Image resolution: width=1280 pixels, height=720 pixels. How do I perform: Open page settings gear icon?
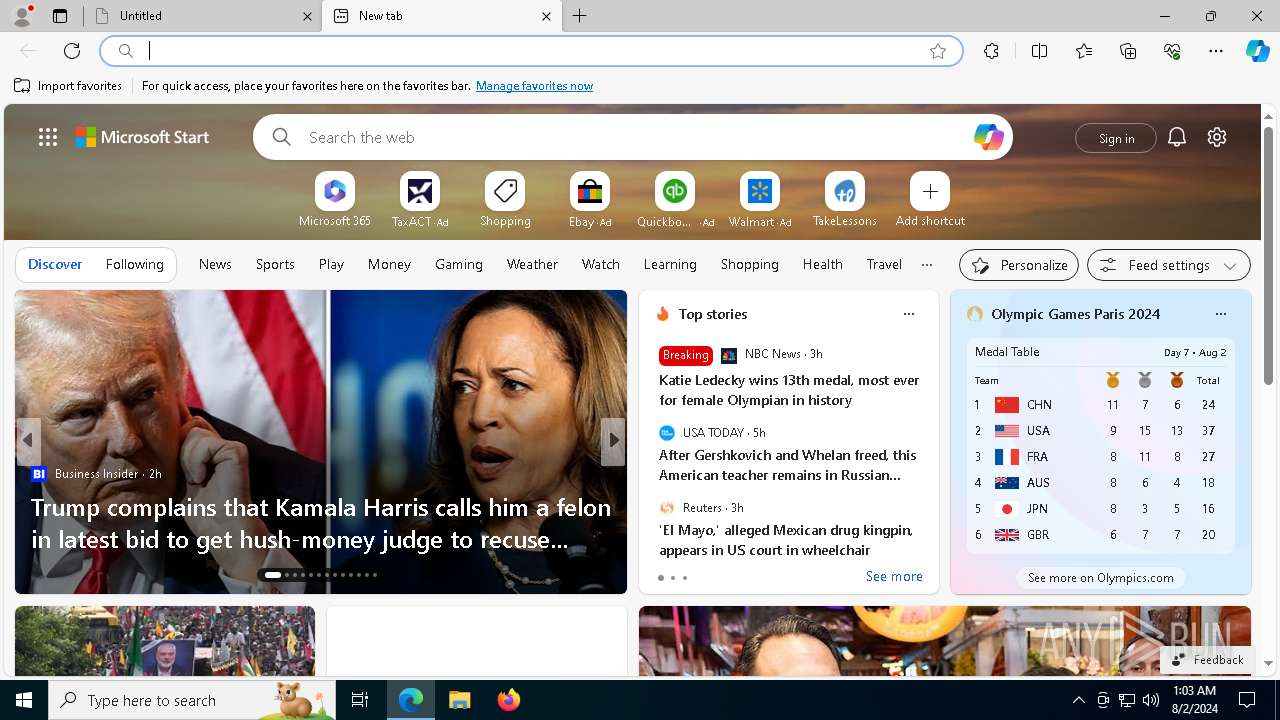[1217, 138]
